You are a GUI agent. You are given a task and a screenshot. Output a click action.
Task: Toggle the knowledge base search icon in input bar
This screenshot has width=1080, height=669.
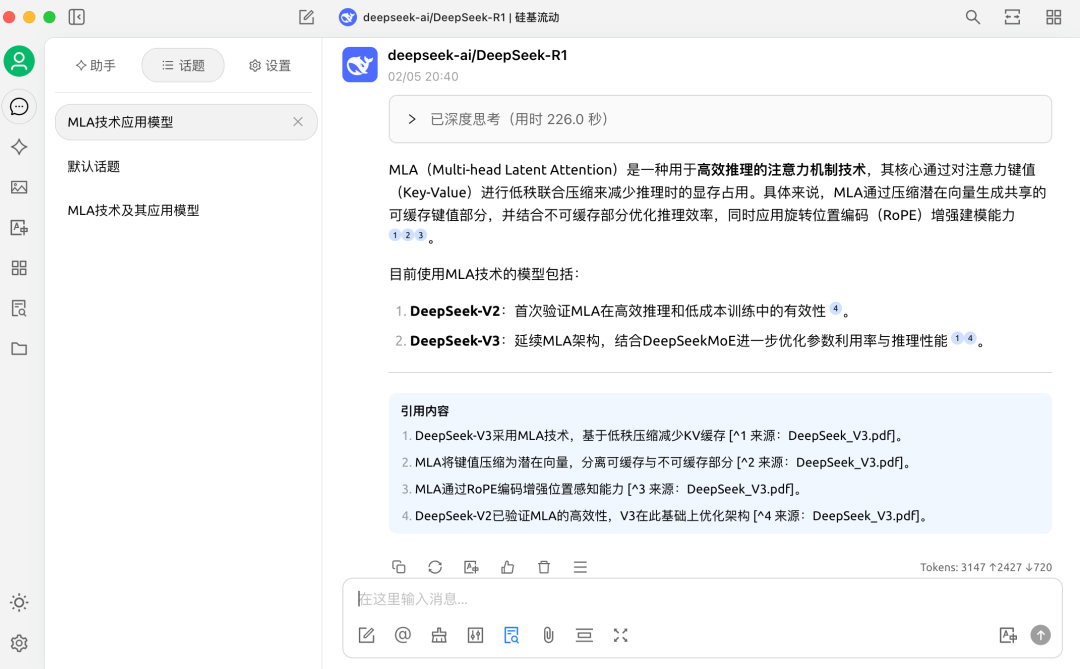[x=512, y=635]
